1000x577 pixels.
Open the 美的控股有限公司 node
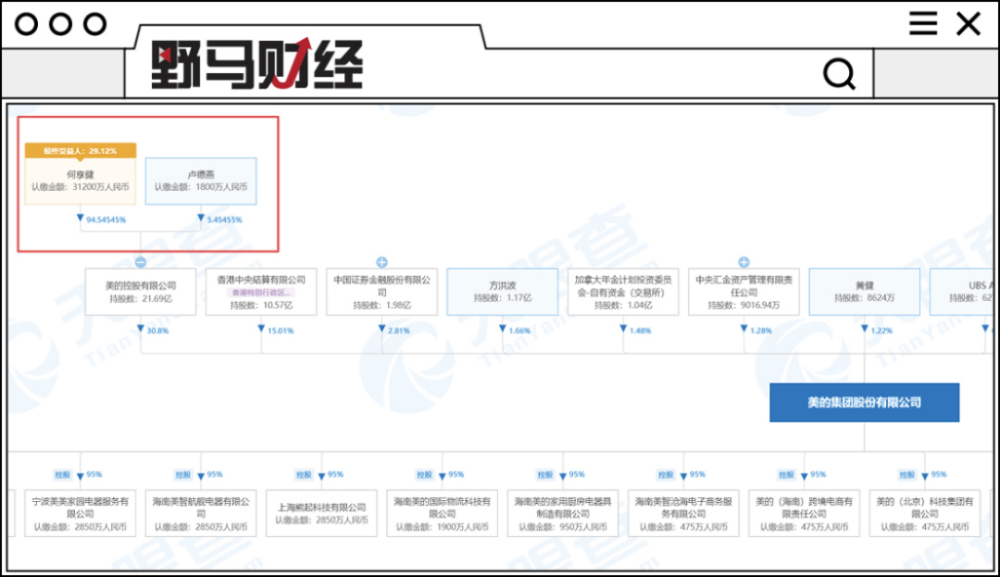[140, 292]
